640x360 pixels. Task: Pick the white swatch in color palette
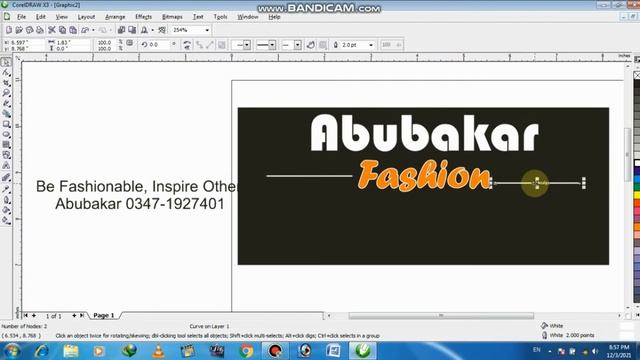637,163
